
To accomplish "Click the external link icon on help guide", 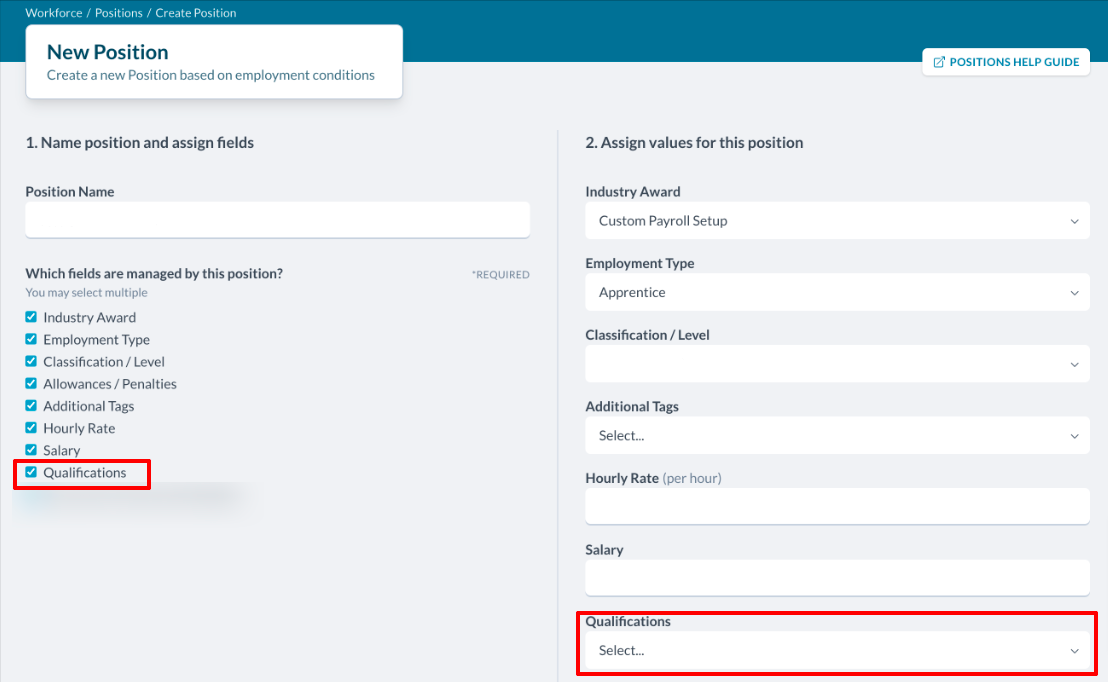I will click(939, 62).
